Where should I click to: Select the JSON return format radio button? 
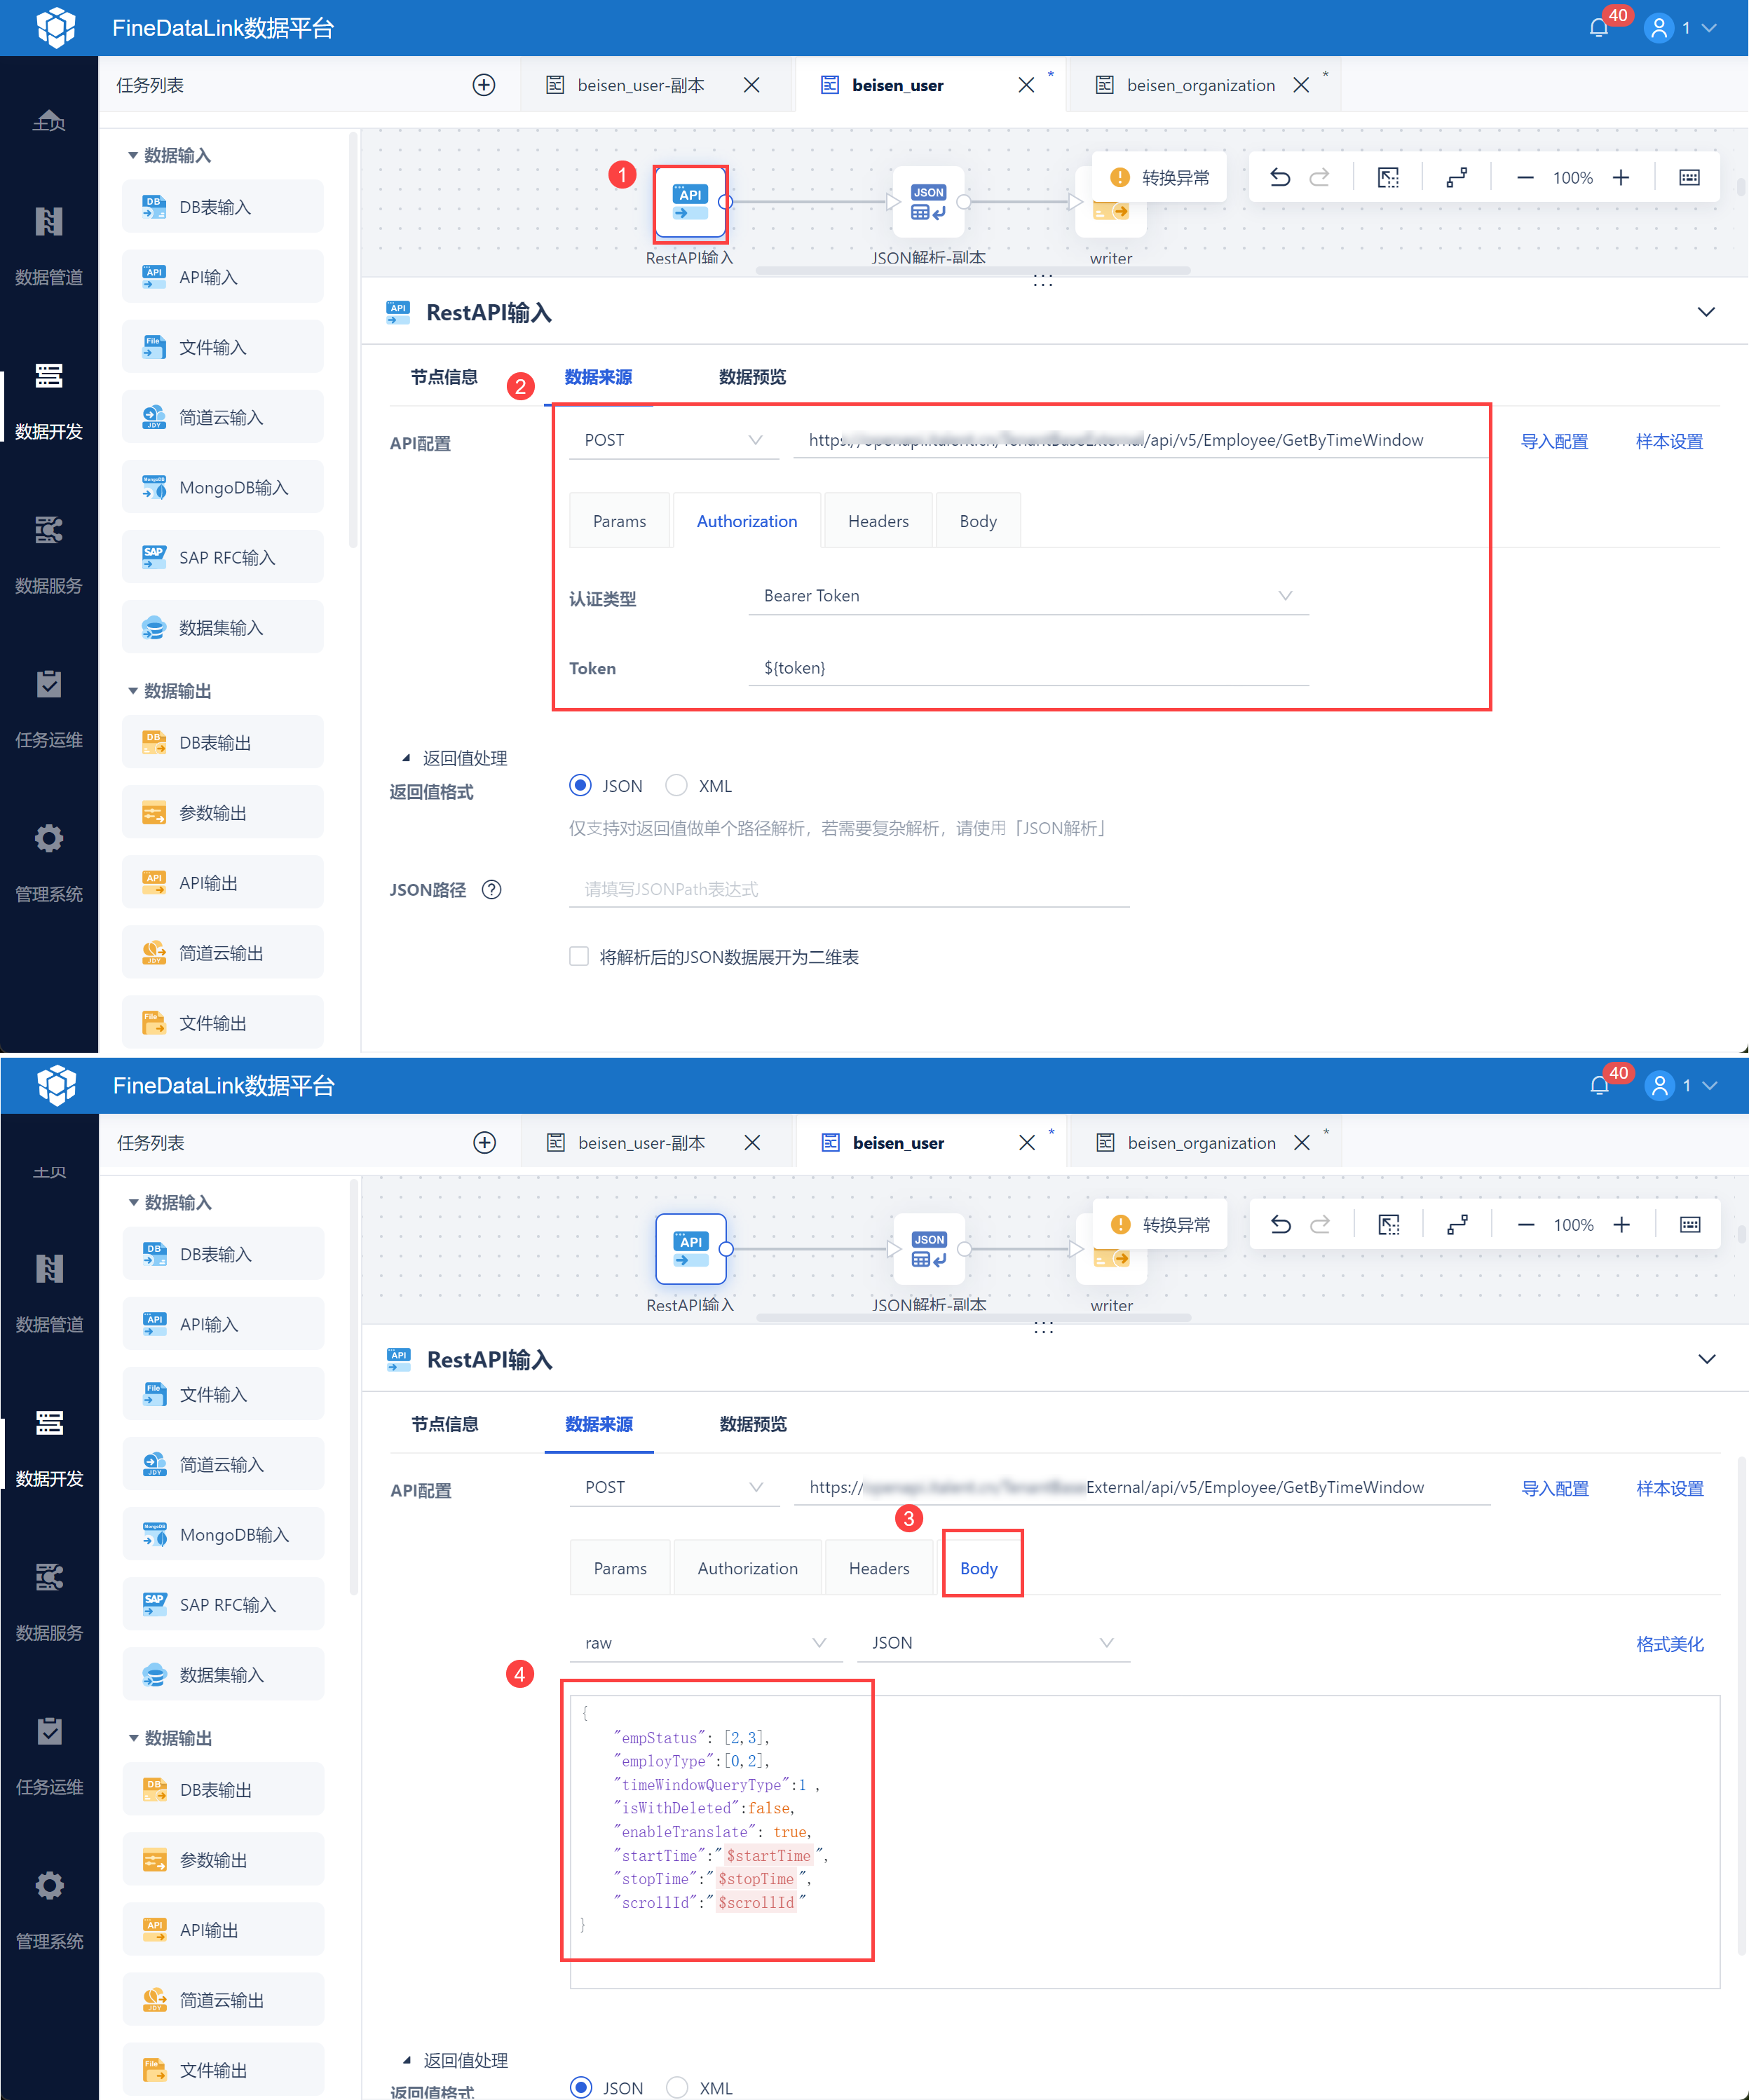tap(580, 786)
